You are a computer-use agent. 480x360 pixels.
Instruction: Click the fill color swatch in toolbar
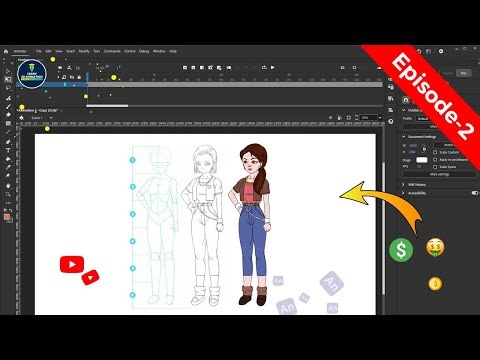[7, 217]
